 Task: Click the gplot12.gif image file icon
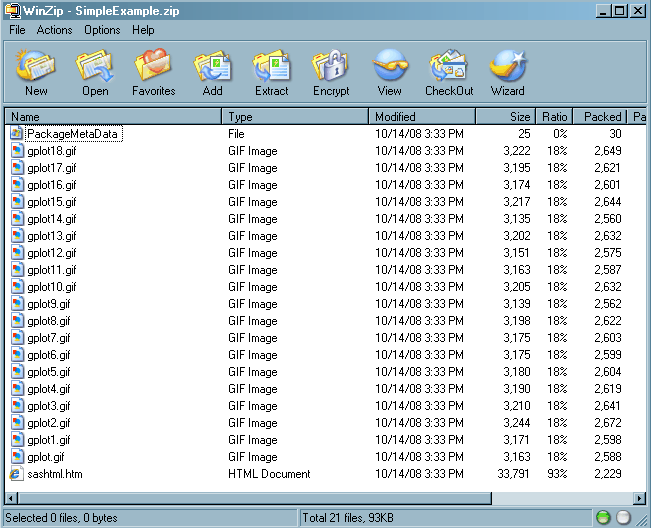(x=17, y=253)
